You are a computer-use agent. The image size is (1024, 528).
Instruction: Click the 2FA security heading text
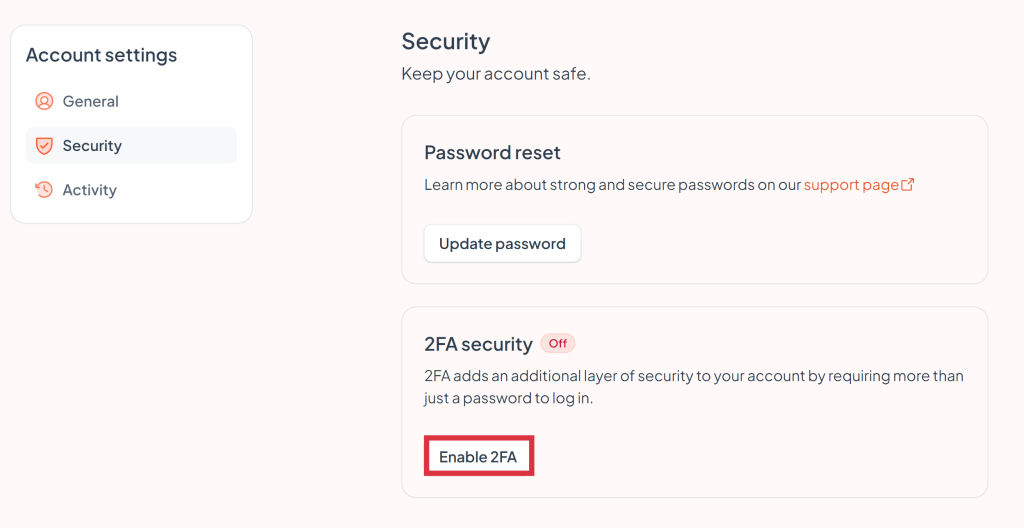(x=478, y=344)
